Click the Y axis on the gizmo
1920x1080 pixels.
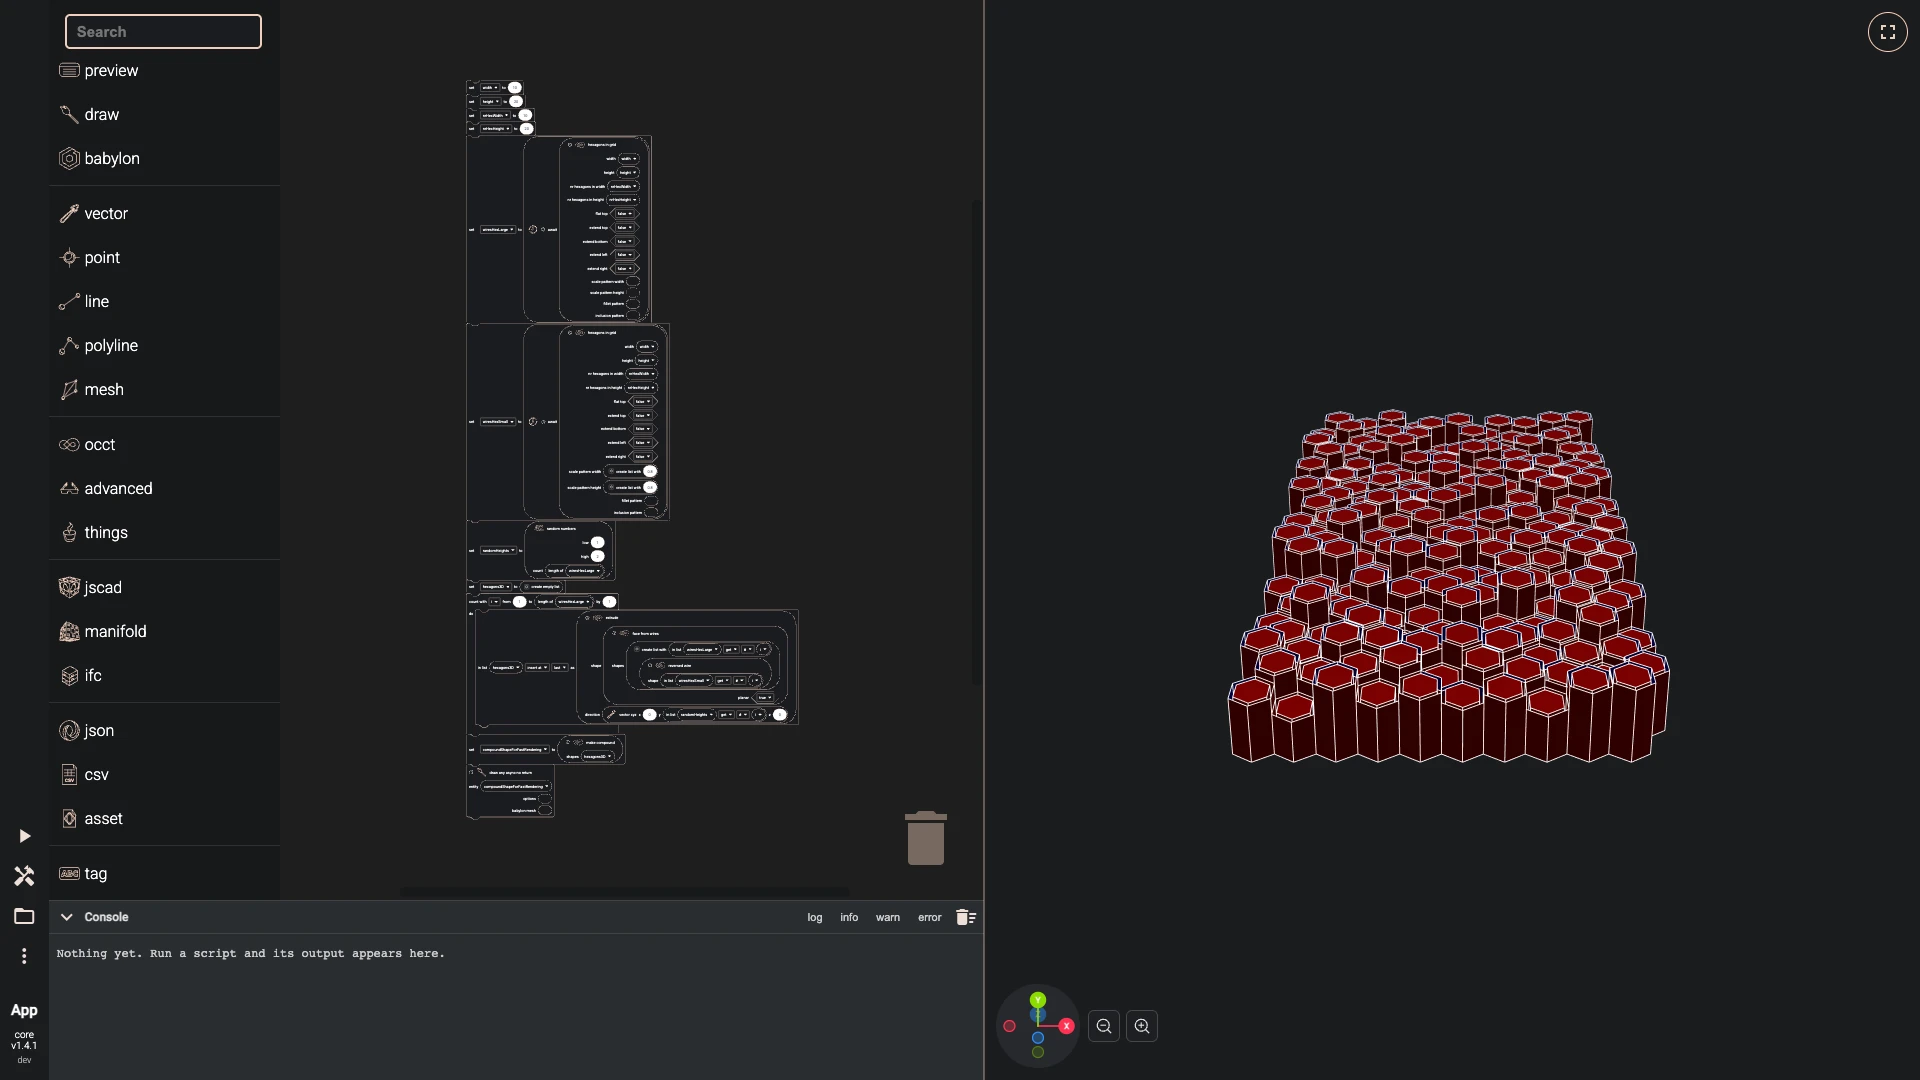click(x=1038, y=1000)
